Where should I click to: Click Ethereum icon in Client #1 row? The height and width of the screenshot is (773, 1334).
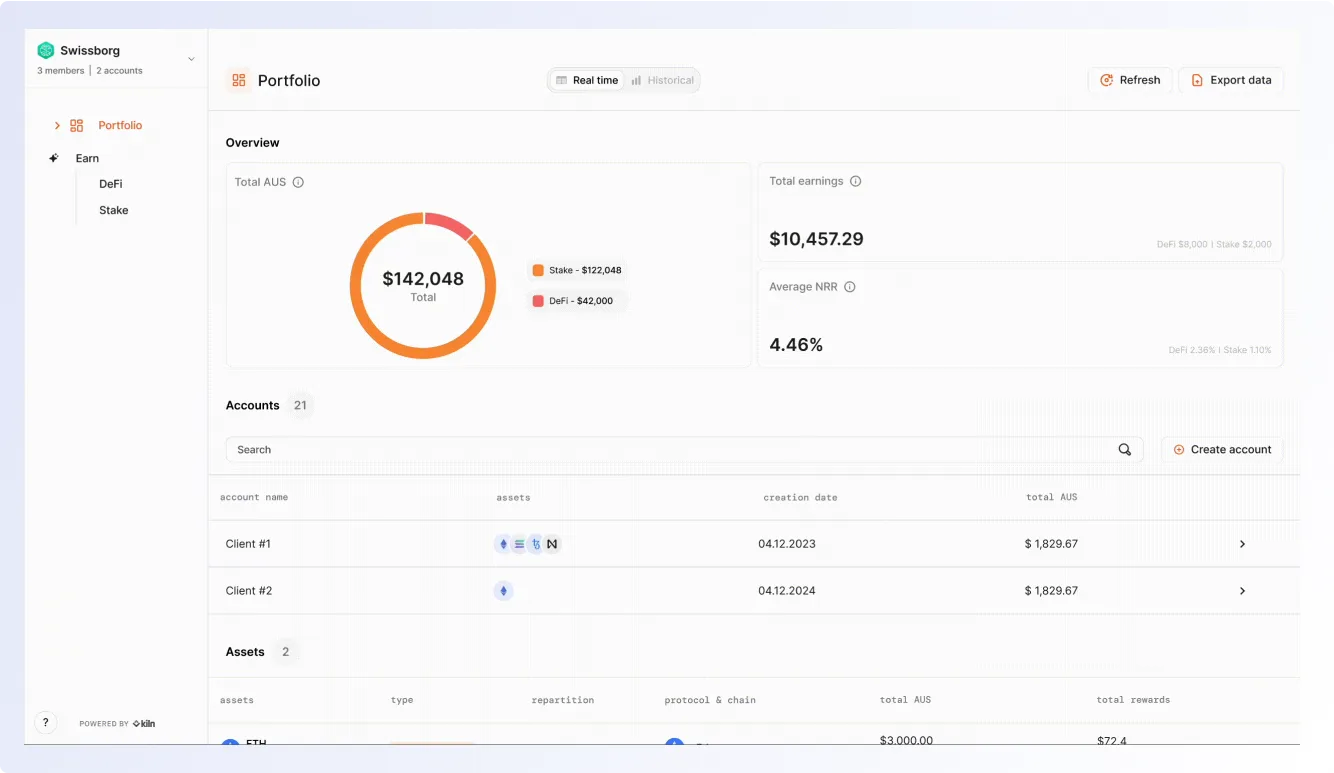coord(503,544)
